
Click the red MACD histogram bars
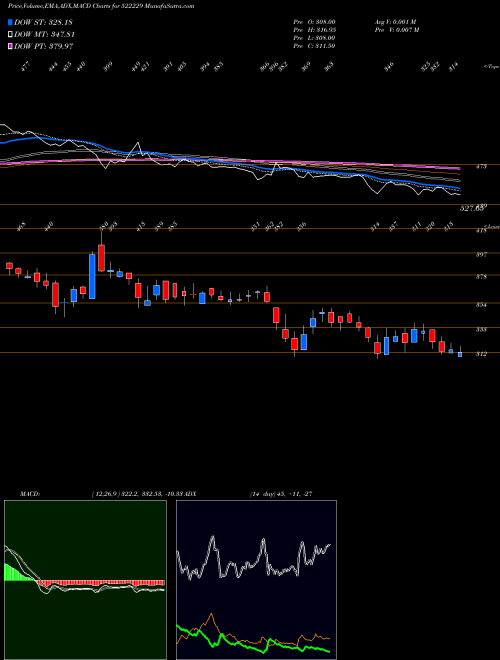[101, 583]
